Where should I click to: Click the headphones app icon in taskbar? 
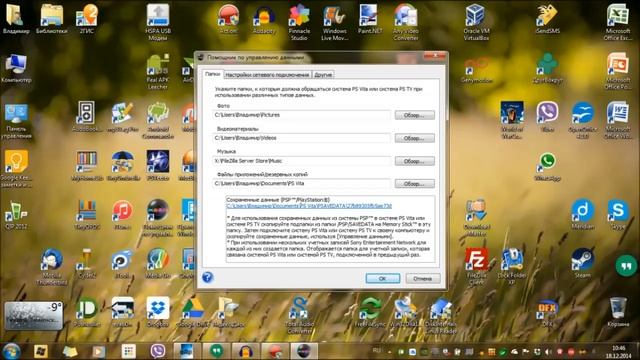[x=246, y=351]
